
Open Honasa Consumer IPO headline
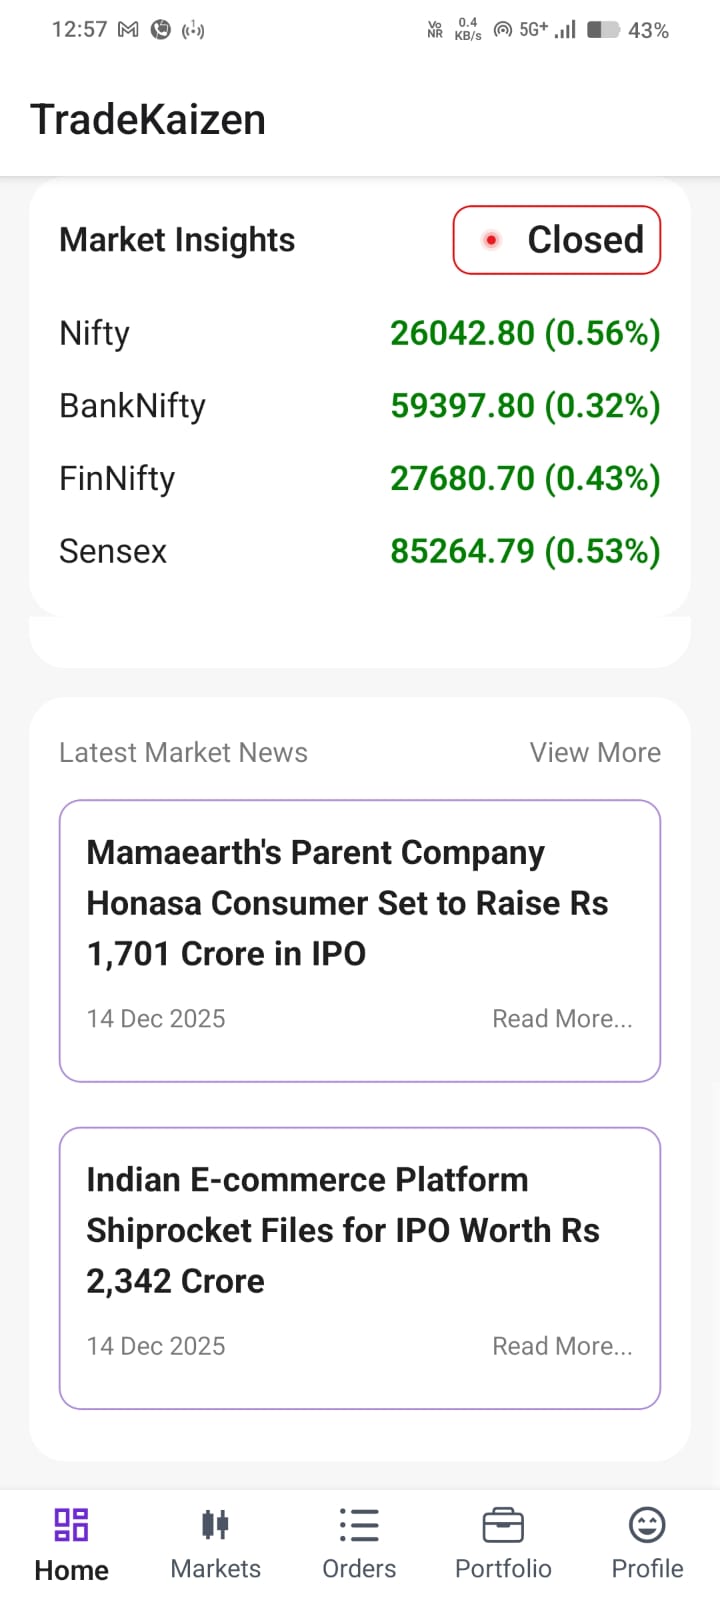click(347, 903)
